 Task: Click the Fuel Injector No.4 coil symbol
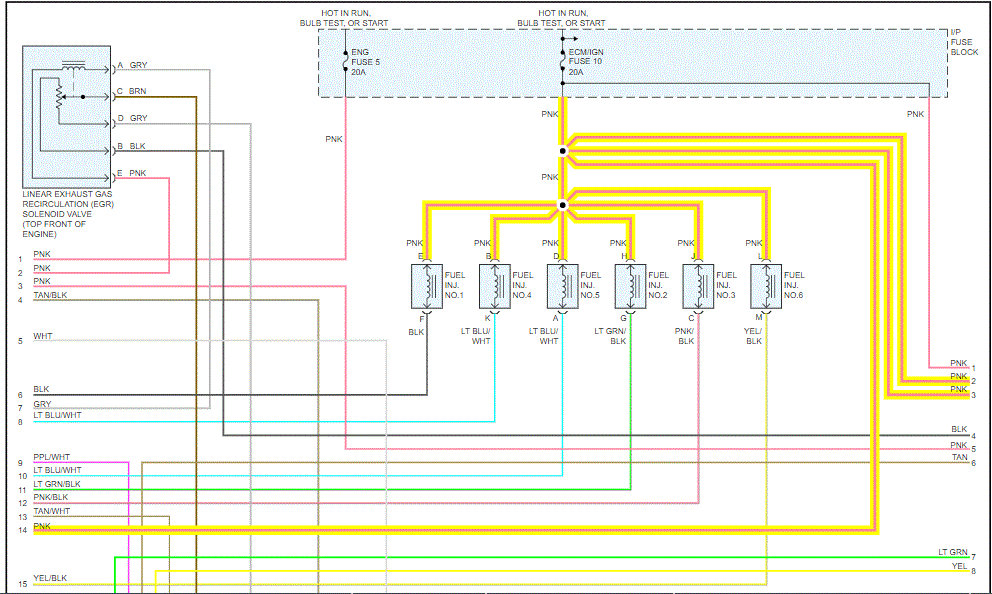pyautogui.click(x=495, y=286)
